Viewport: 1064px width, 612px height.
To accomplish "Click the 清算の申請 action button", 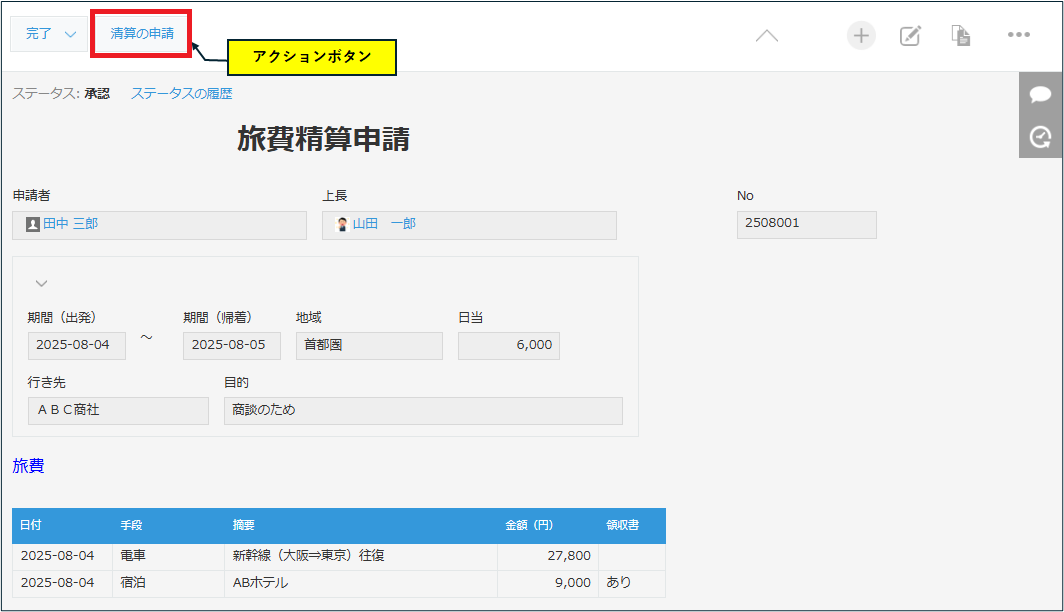I will pyautogui.click(x=142, y=34).
